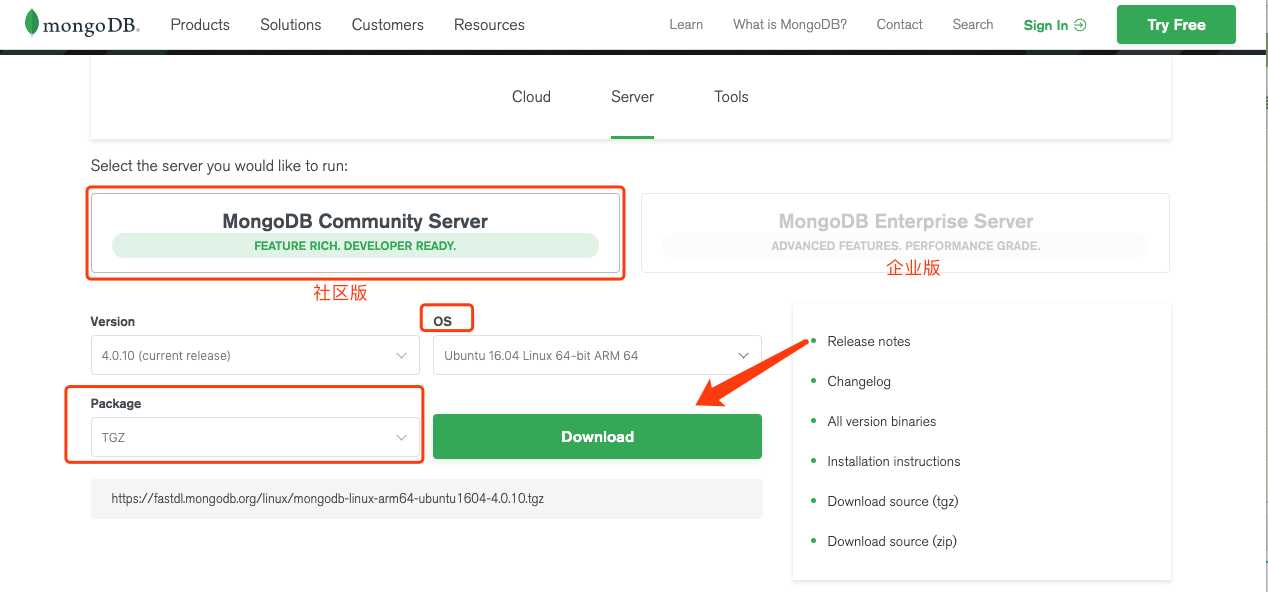The width and height of the screenshot is (1268, 592).
Task: Open the OS dropdown Ubuntu 16.04
Action: click(x=597, y=355)
